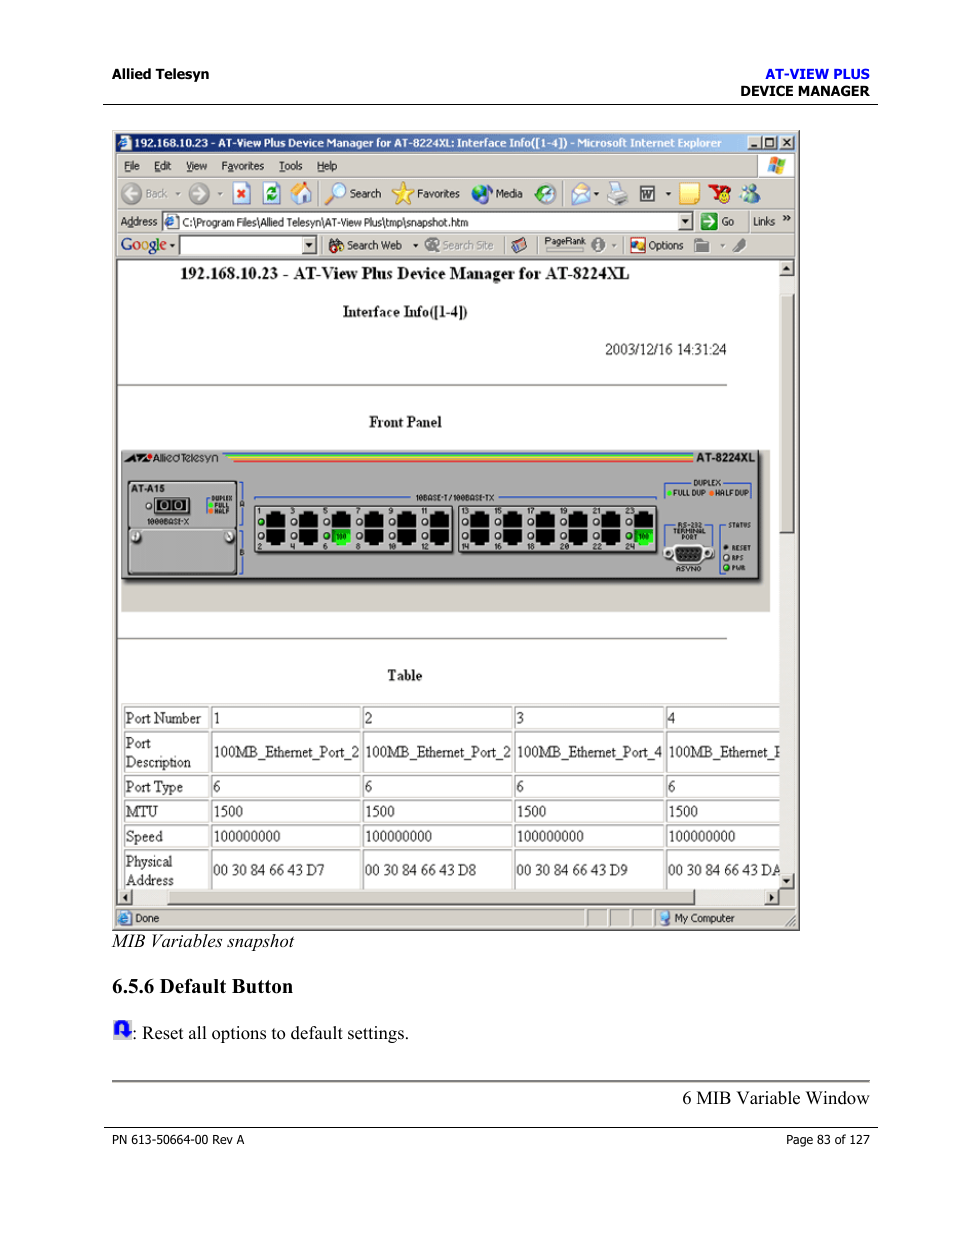Click the vertical scrollbar up arrow
The height and width of the screenshot is (1235, 954).
pos(787,268)
